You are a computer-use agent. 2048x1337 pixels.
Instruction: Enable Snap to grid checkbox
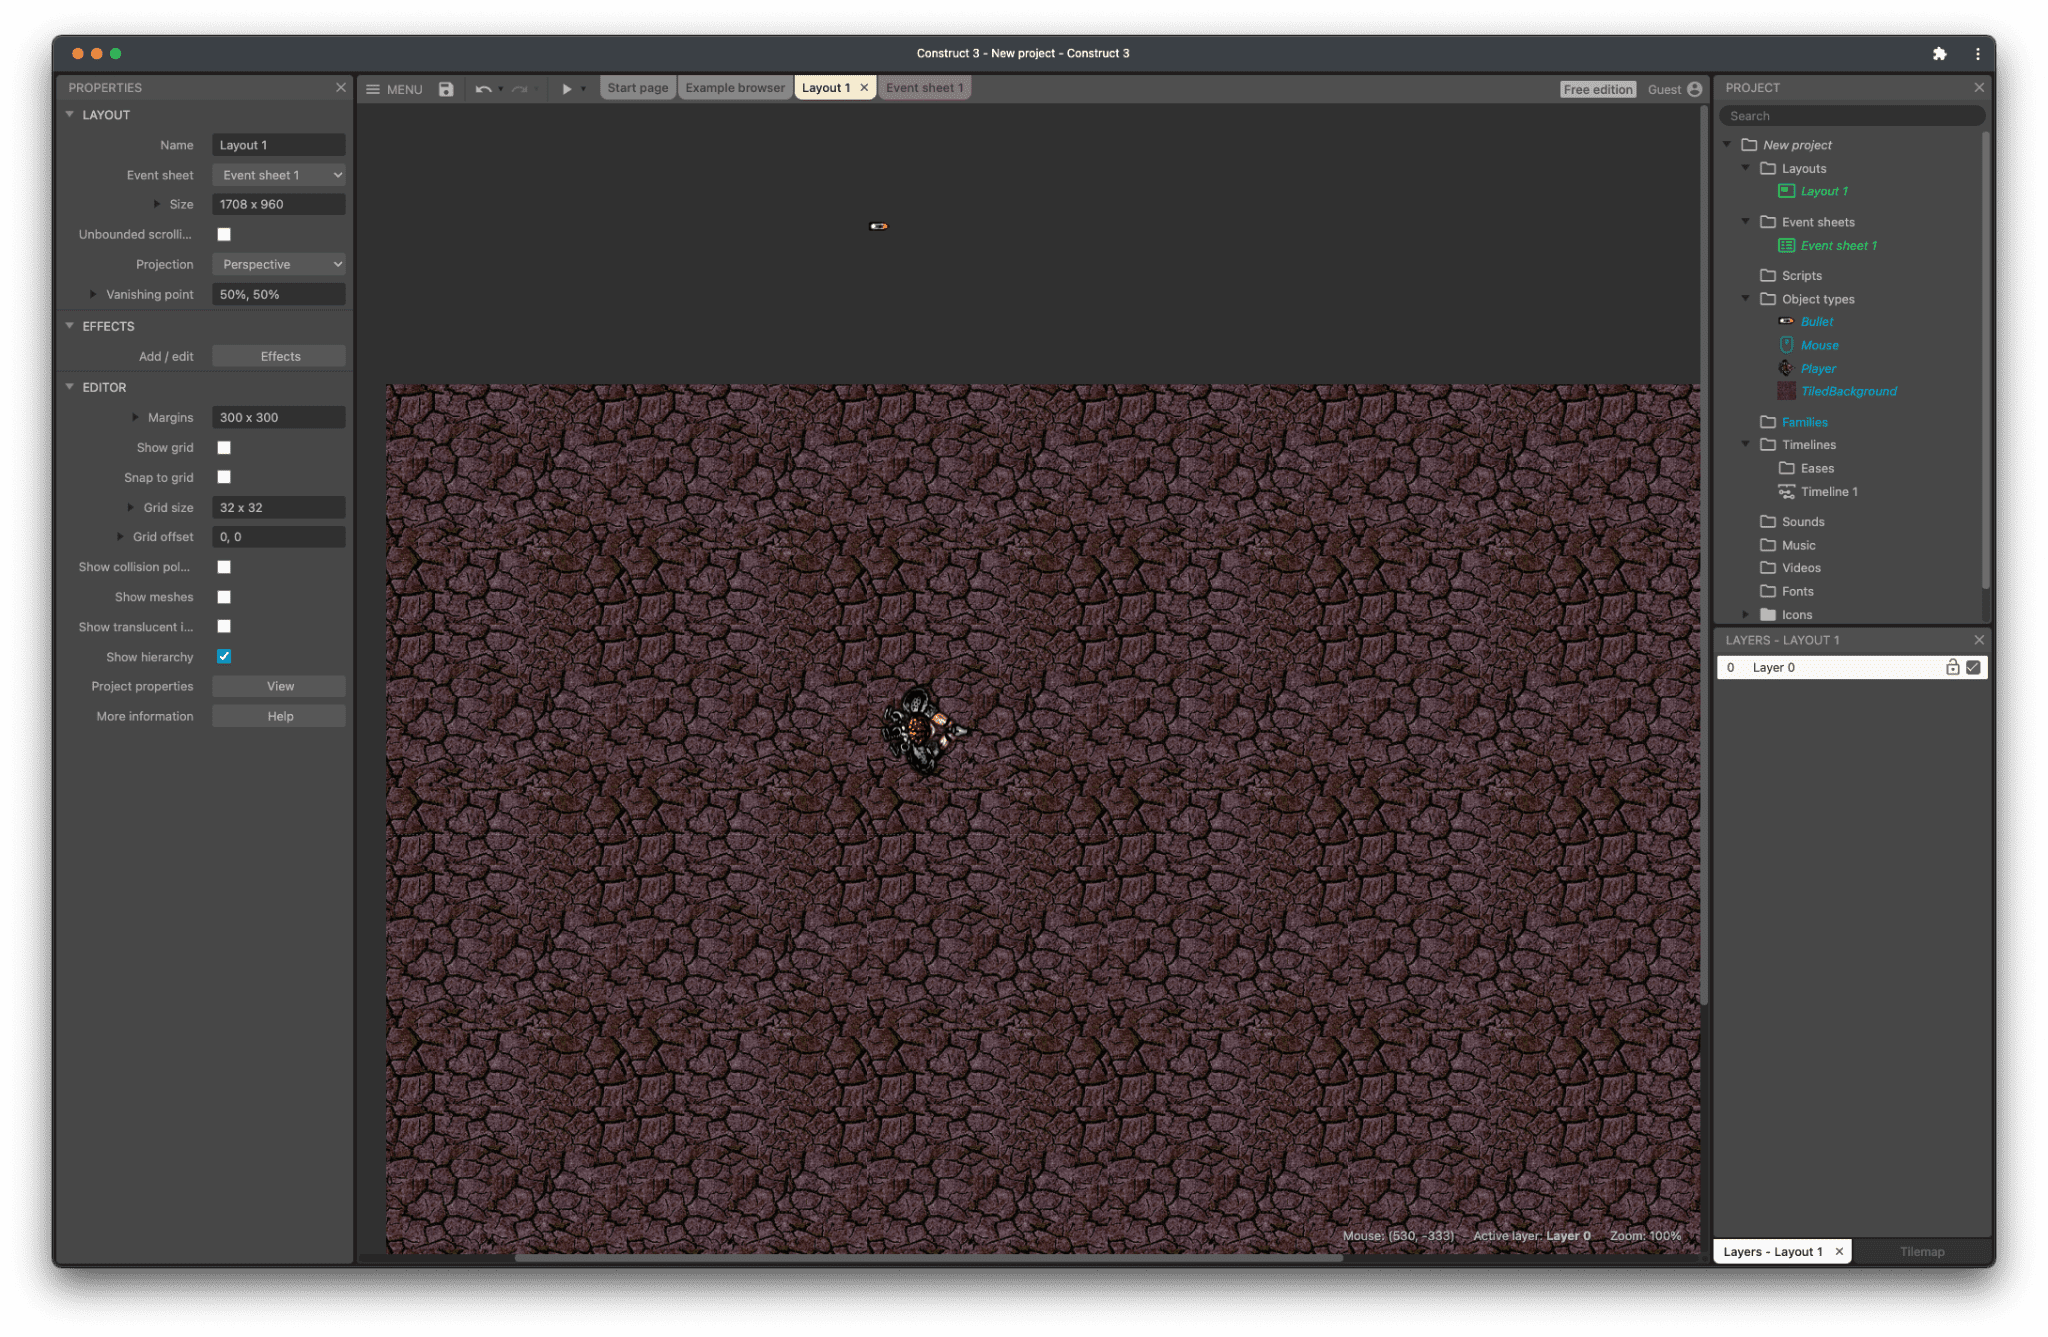[x=224, y=476]
